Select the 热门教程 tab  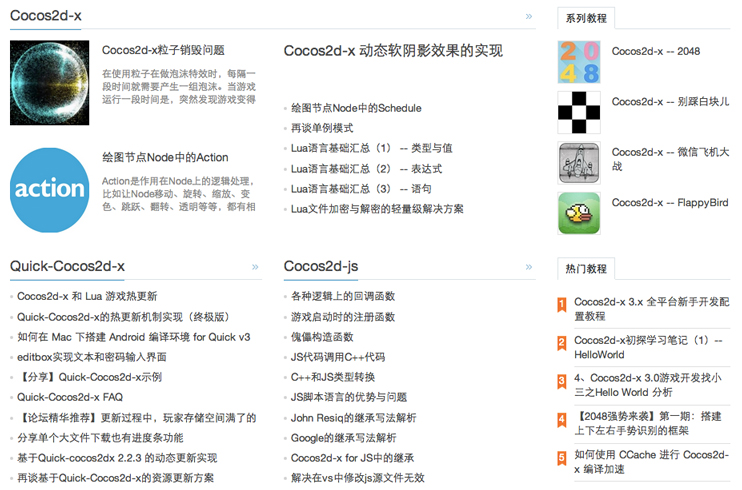coord(586,269)
